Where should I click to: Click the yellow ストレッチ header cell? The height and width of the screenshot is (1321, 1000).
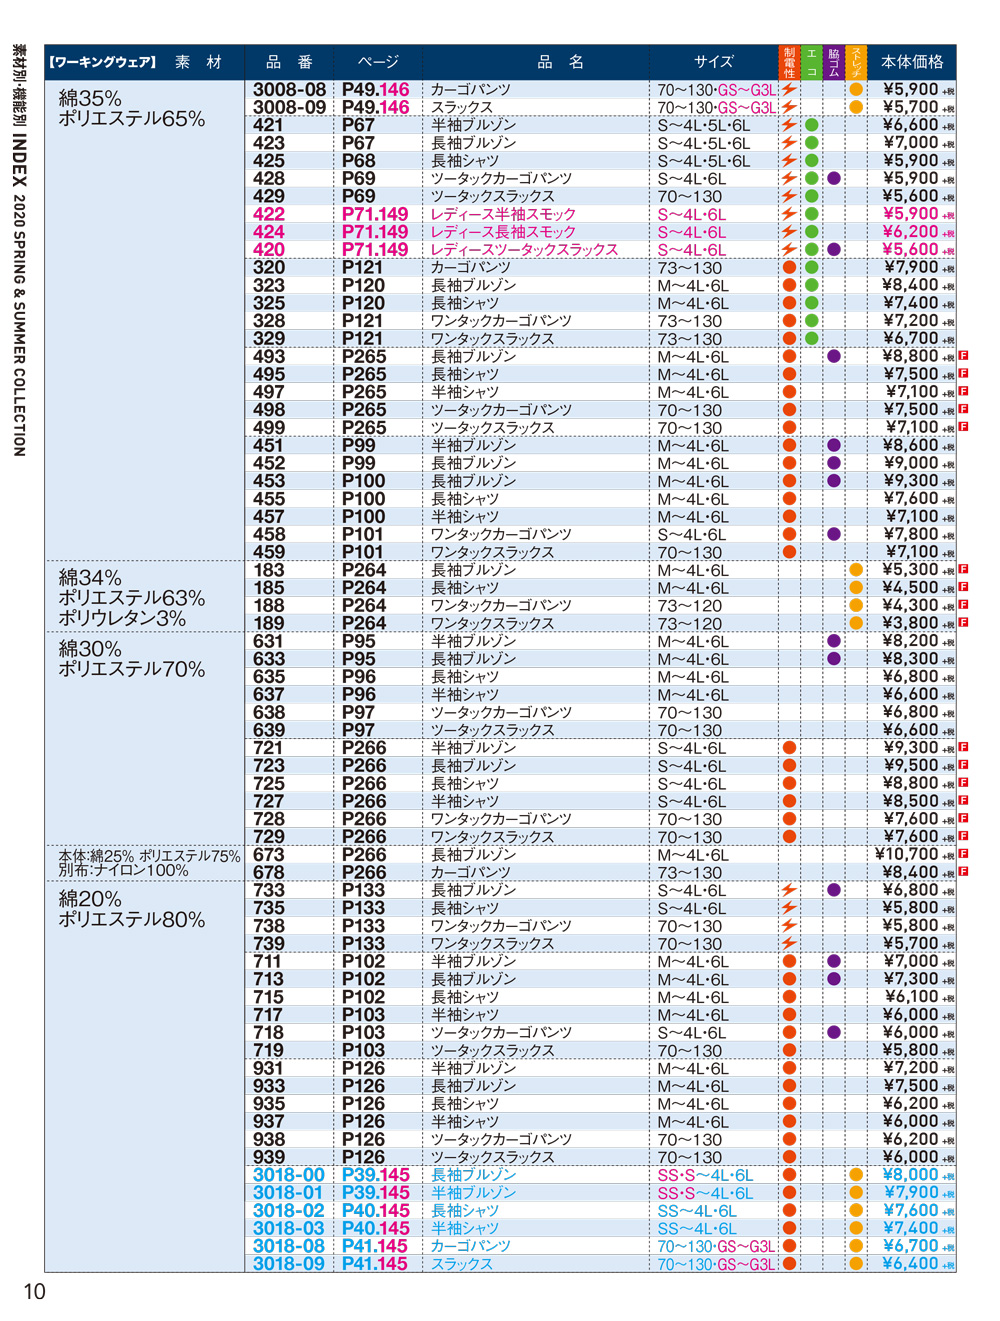pyautogui.click(x=856, y=62)
